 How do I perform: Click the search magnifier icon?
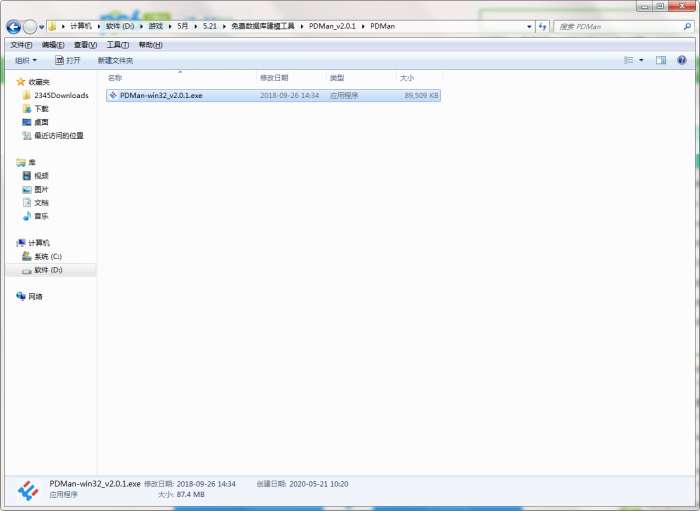click(688, 27)
